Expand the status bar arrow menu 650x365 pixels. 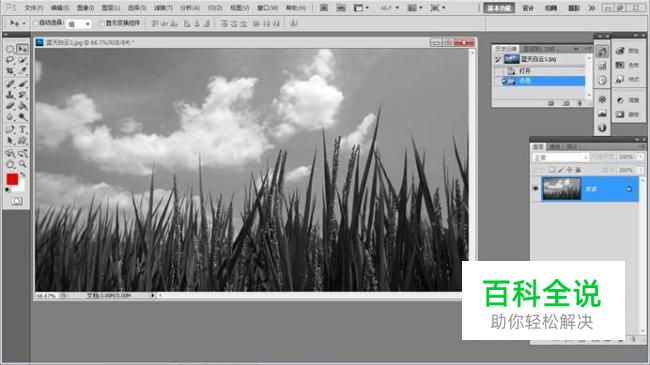pyautogui.click(x=153, y=296)
